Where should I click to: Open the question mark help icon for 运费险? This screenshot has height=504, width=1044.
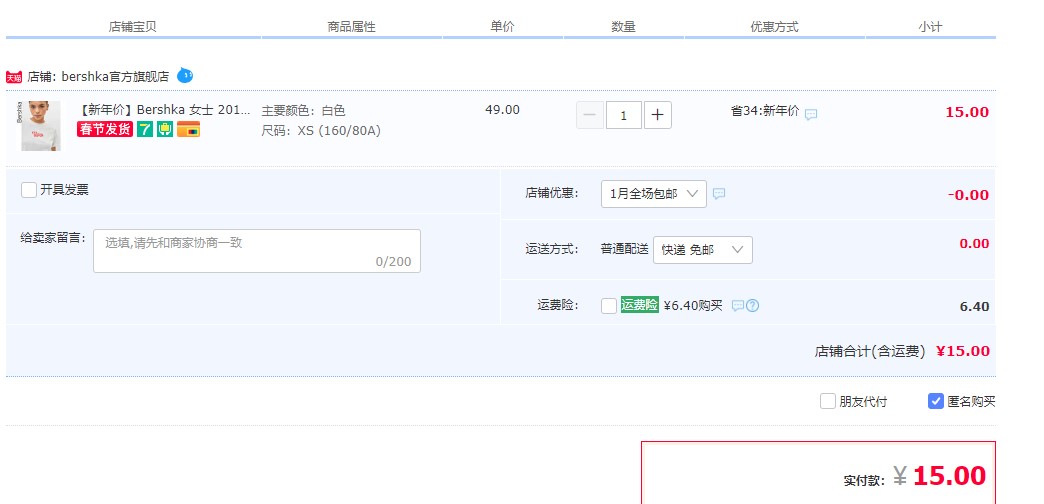[x=752, y=306]
